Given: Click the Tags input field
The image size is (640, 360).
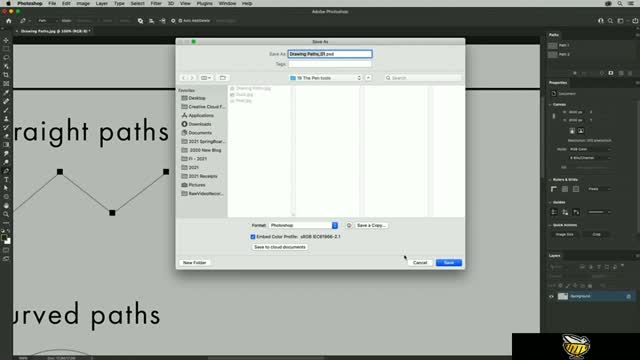Looking at the screenshot, I should point(330,64).
